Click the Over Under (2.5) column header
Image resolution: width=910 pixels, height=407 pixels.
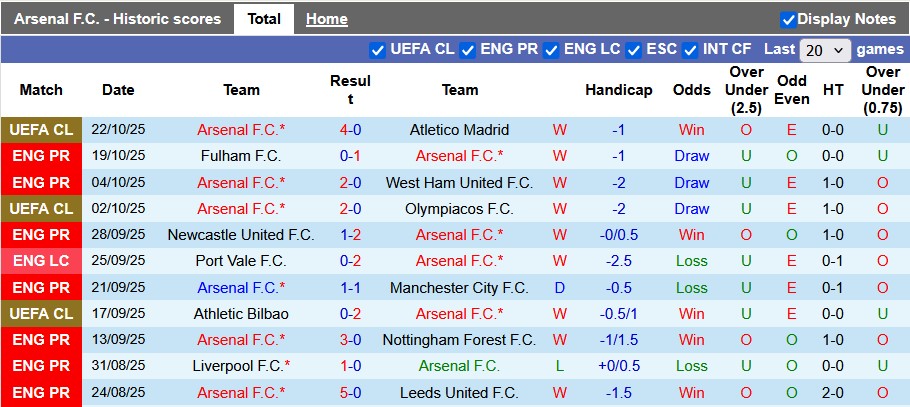[x=746, y=90]
